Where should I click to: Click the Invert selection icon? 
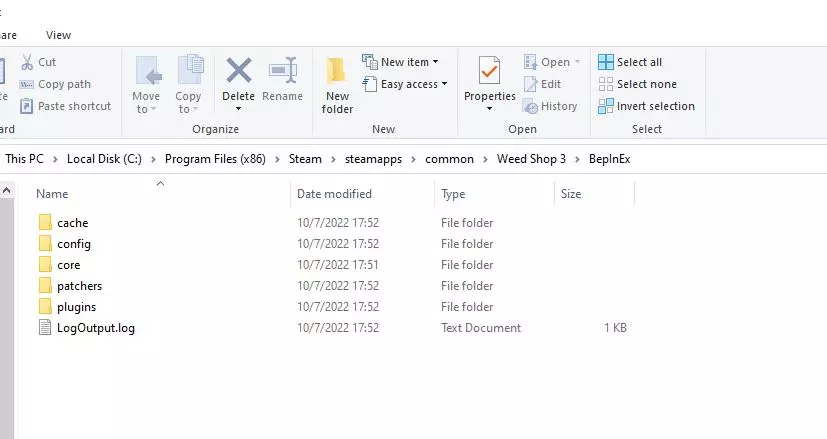tap(605, 106)
